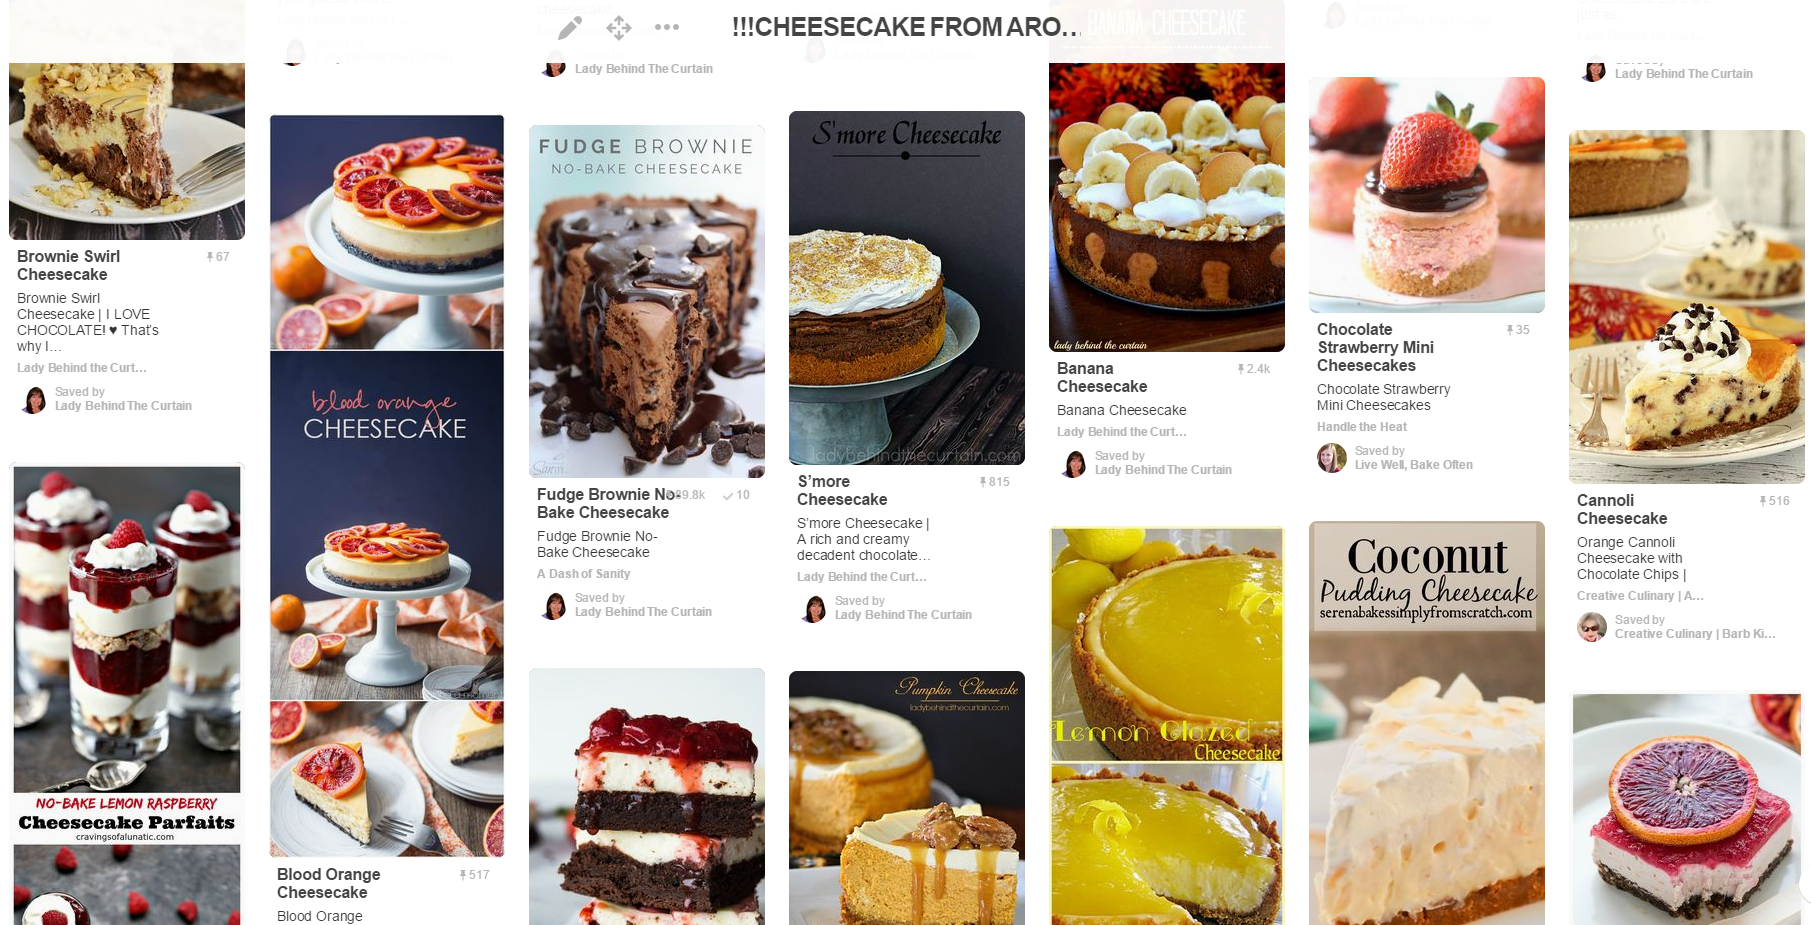Click the 2.4k pin count on Banana Cheesecake

pos(1254,369)
